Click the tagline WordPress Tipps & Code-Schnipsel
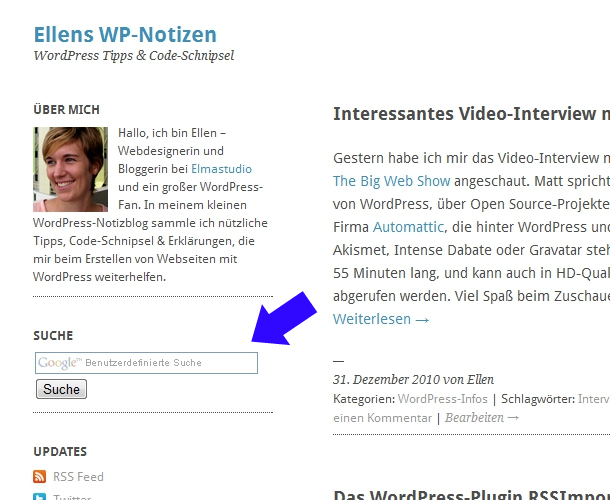Viewport: 610px width, 500px height. click(134, 56)
